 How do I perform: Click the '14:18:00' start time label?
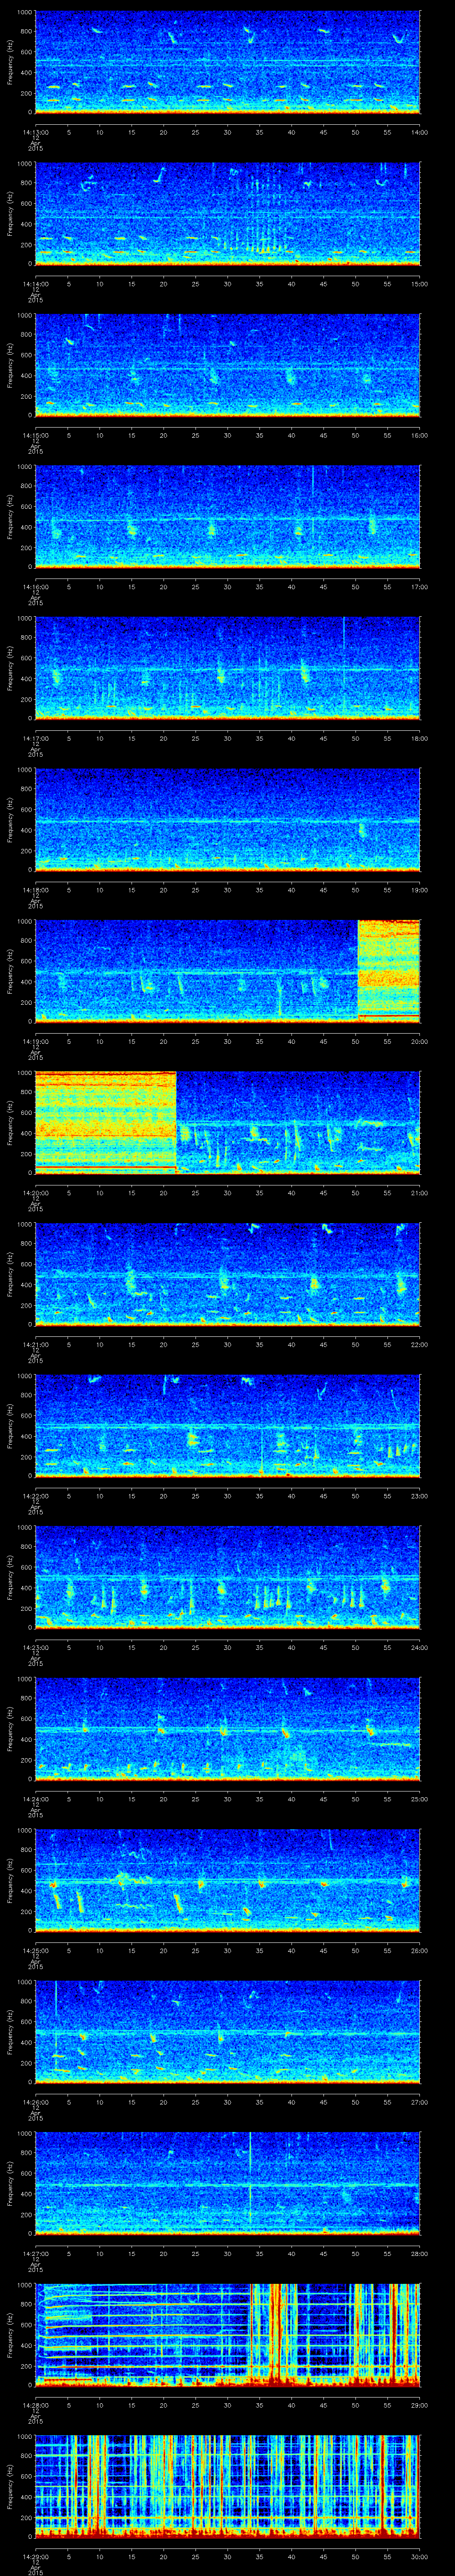point(35,890)
